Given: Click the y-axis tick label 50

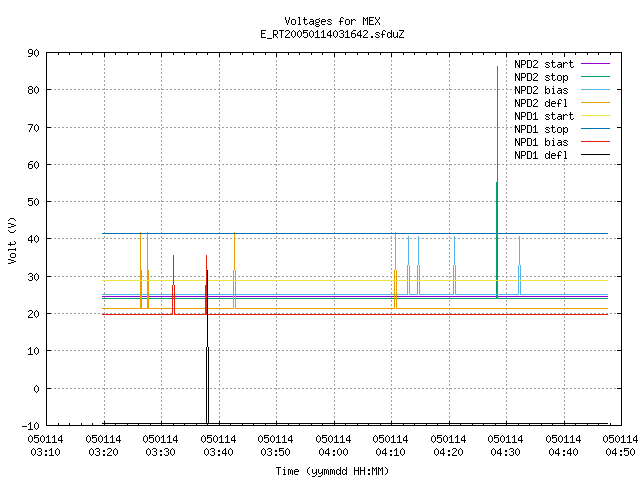Looking at the screenshot, I should pos(34,202).
